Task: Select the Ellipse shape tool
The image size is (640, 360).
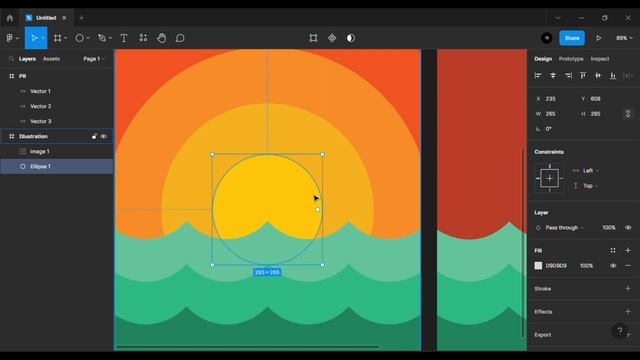Action: pos(80,38)
